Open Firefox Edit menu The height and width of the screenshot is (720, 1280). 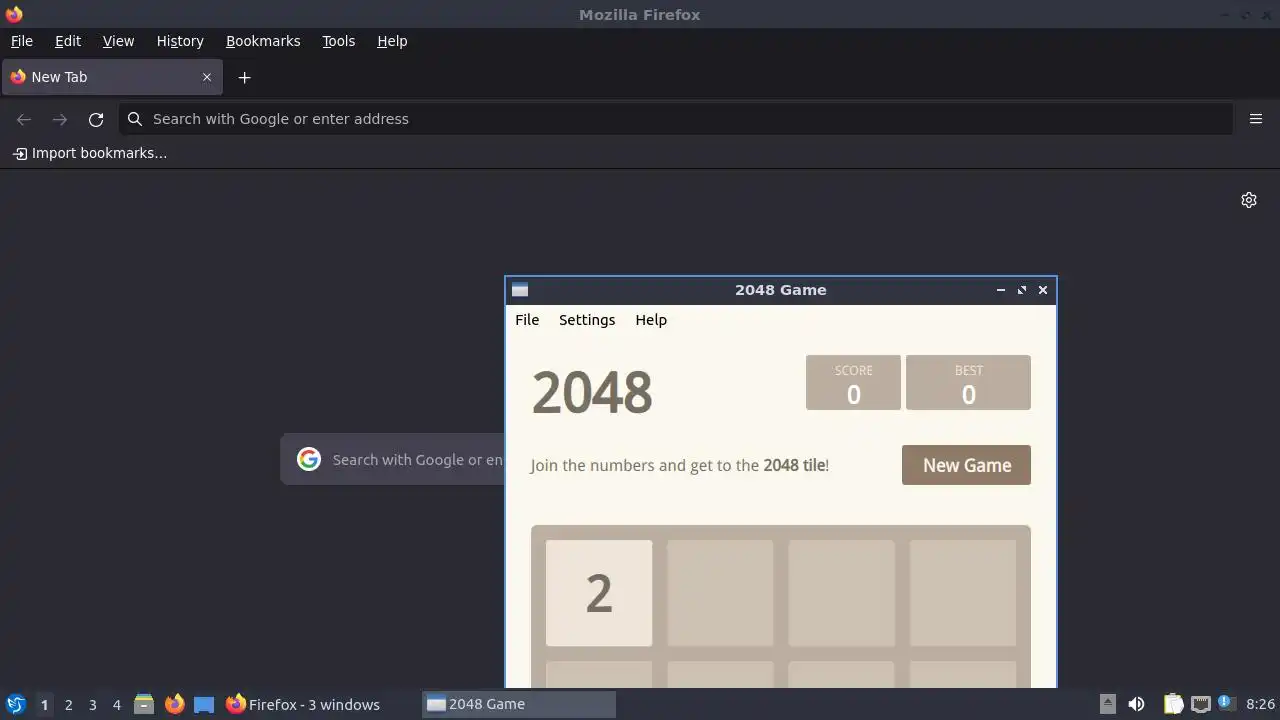[68, 41]
